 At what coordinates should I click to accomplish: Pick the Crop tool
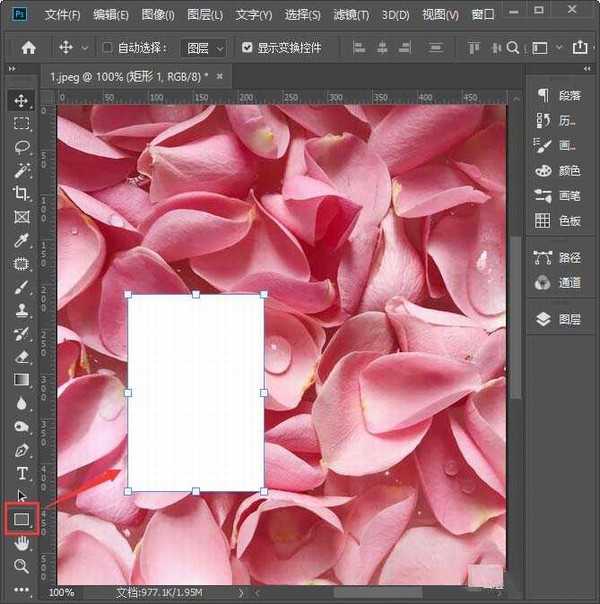[x=21, y=193]
